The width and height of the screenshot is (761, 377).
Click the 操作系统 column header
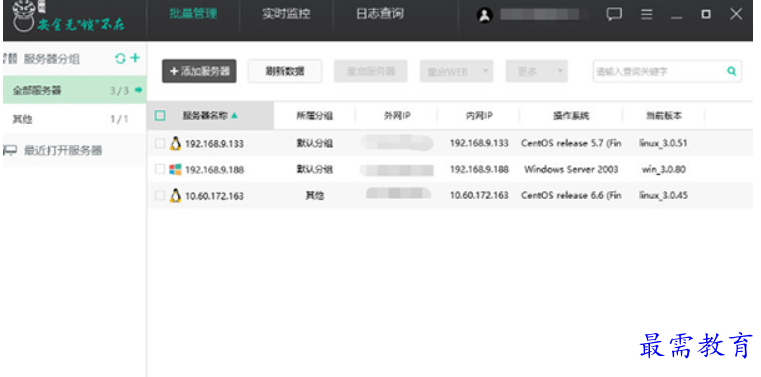coord(571,115)
